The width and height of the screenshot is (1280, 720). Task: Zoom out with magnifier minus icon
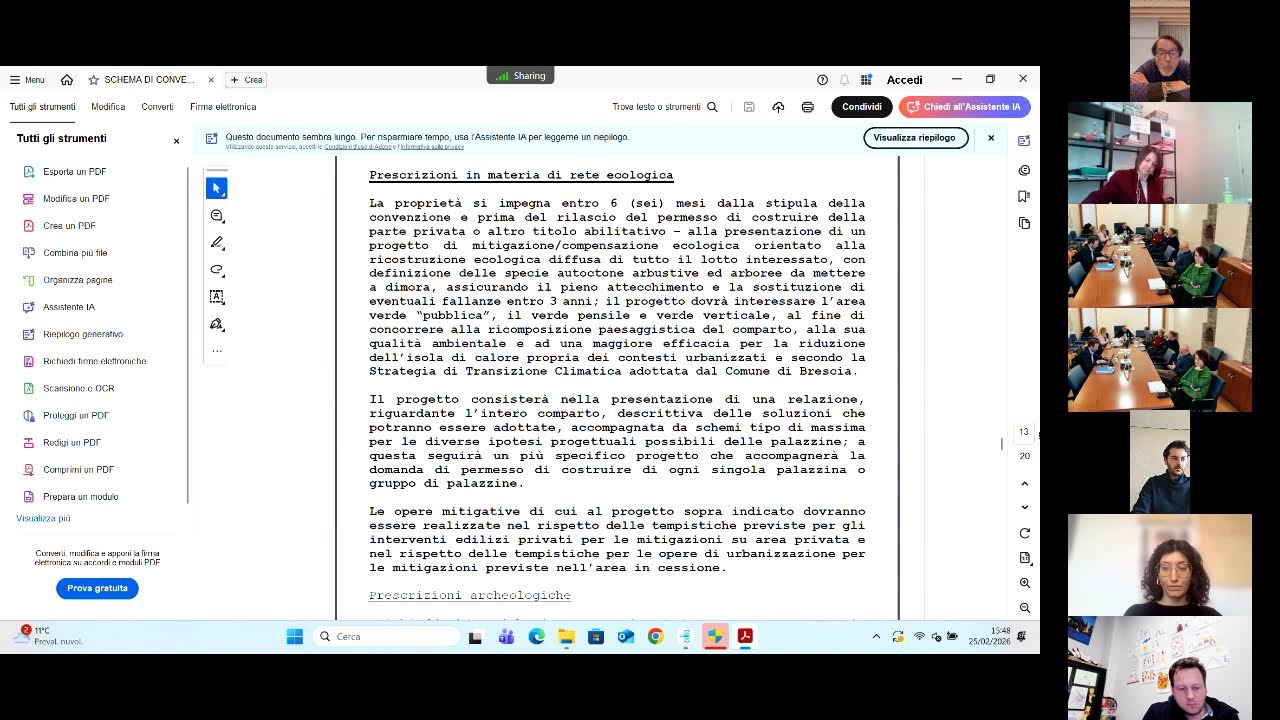1024,608
